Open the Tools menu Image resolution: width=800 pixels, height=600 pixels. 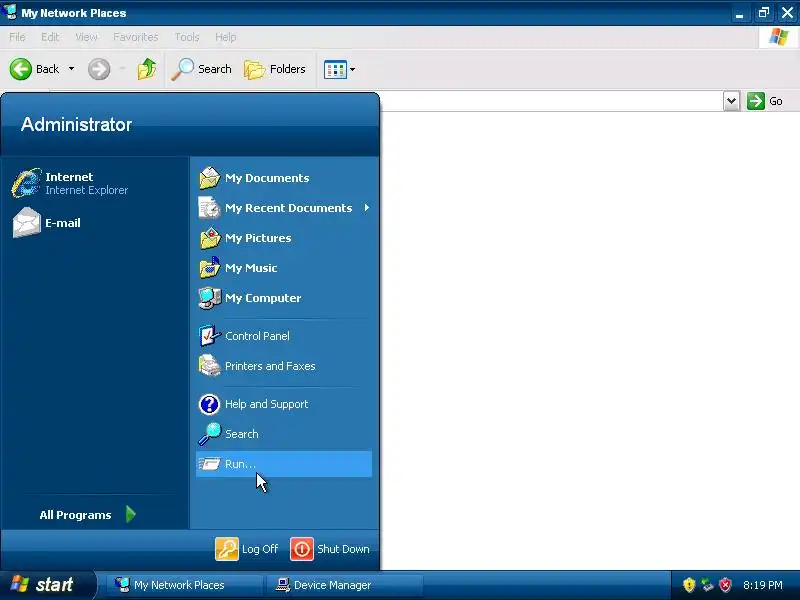[x=187, y=37]
